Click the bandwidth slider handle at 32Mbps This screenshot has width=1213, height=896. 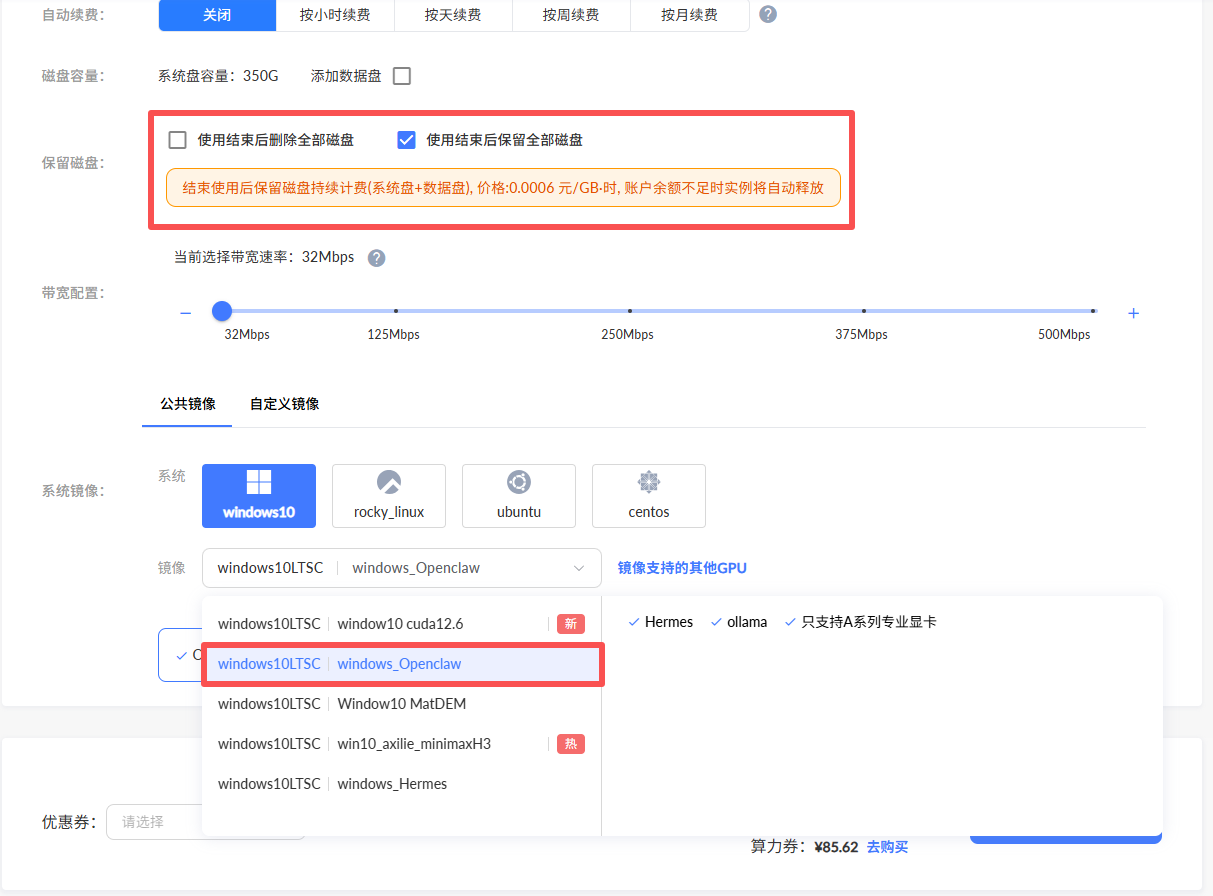pos(222,311)
